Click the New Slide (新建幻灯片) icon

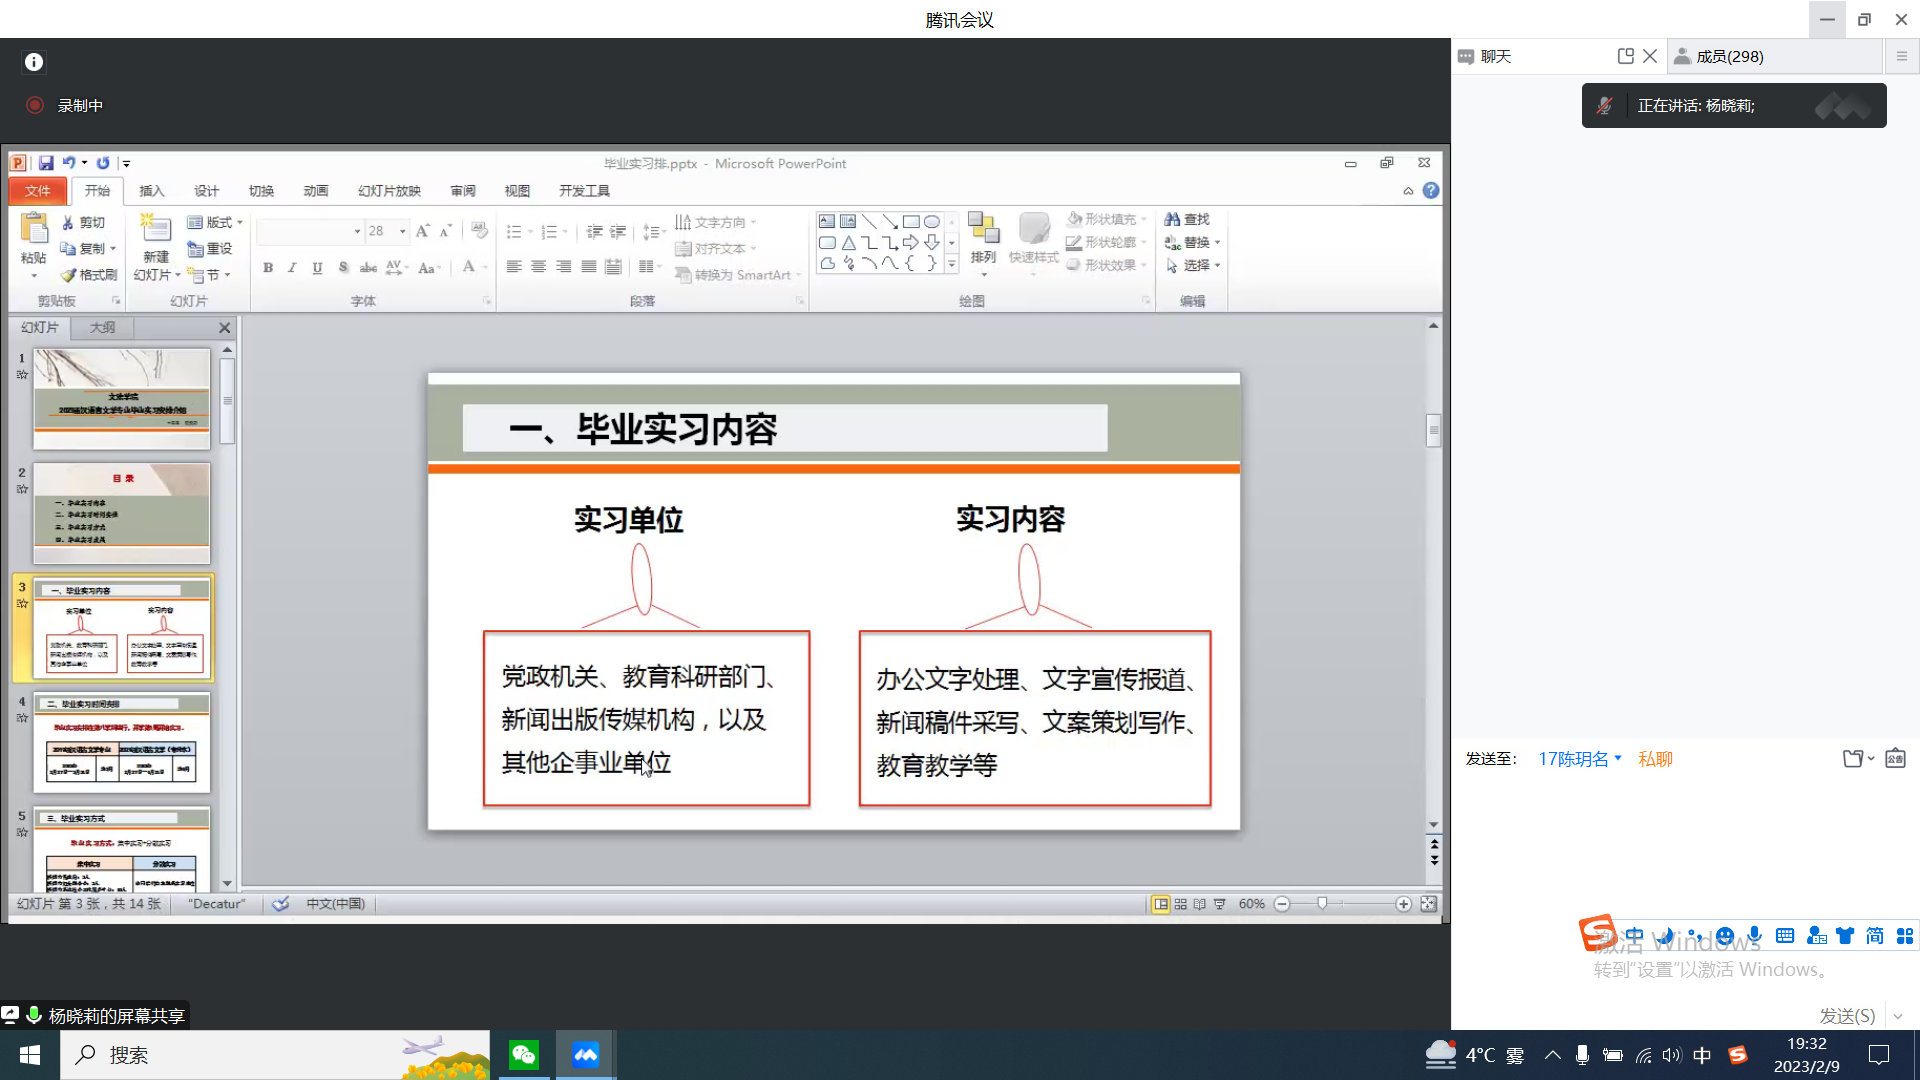pos(155,228)
